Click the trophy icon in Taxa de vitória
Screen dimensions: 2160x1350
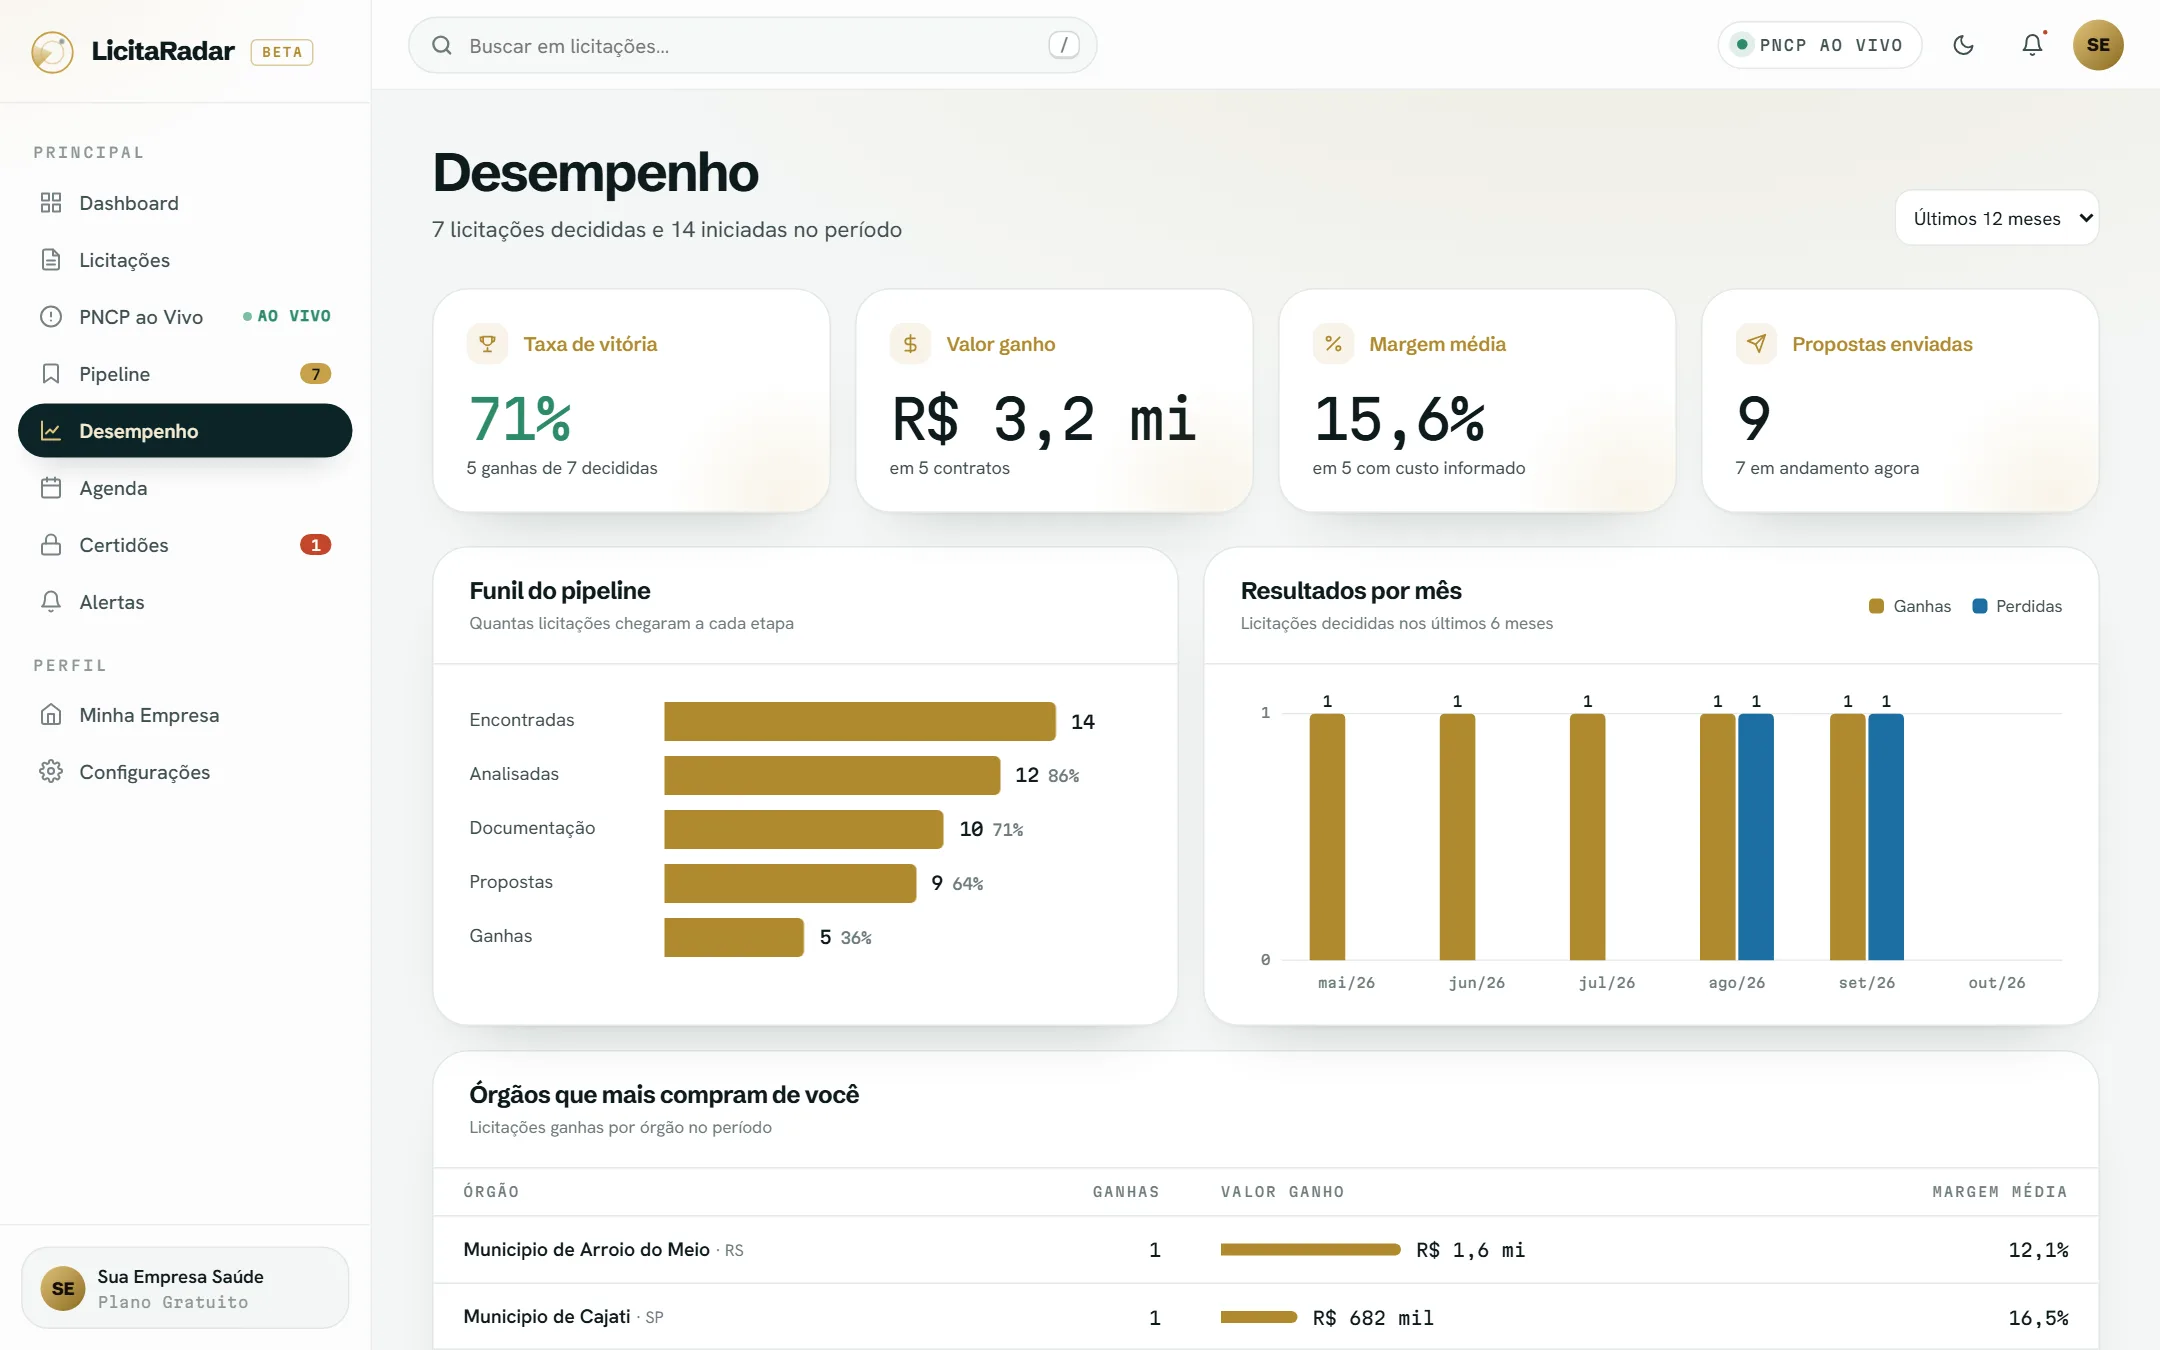[487, 344]
